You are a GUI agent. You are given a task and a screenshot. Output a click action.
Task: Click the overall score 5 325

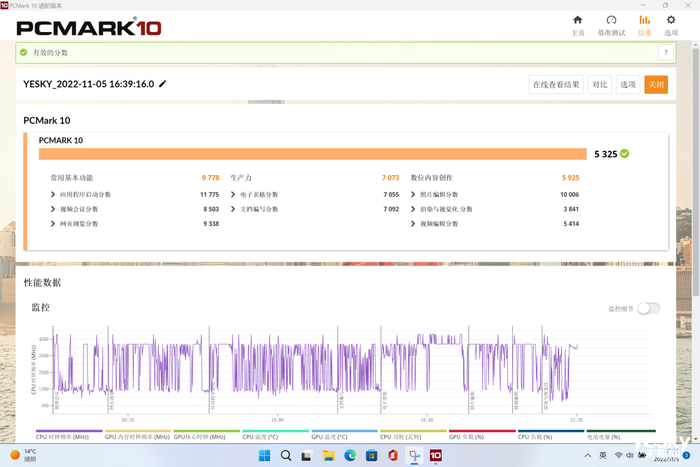point(605,154)
